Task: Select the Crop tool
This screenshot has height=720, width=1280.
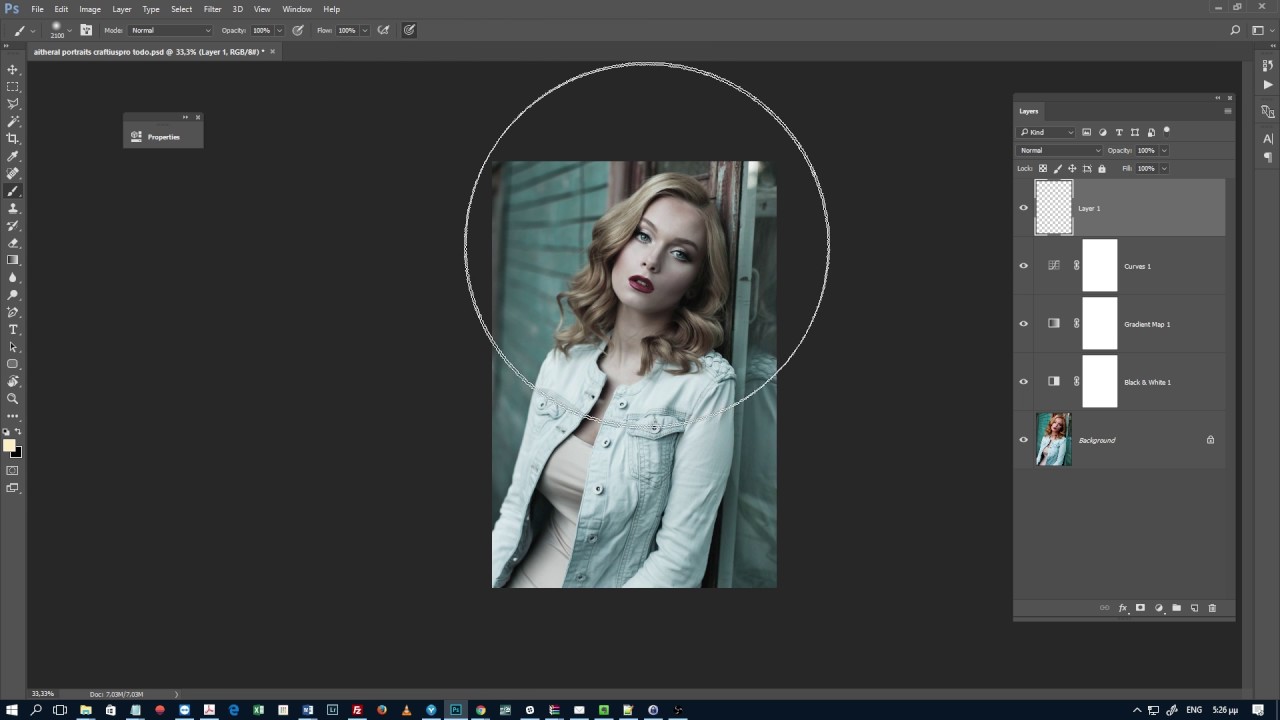Action: click(13, 139)
